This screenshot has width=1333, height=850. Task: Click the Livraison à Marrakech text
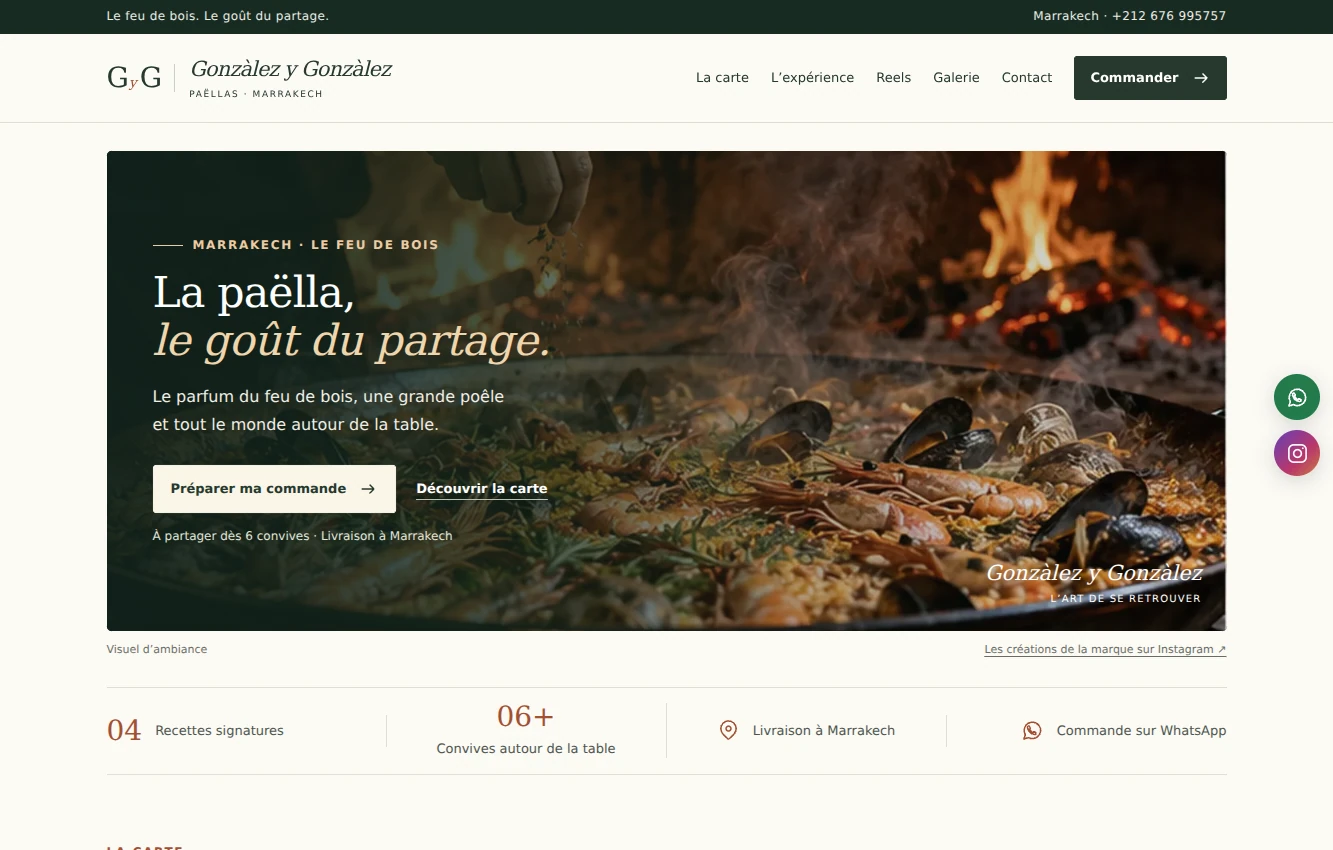[824, 731]
